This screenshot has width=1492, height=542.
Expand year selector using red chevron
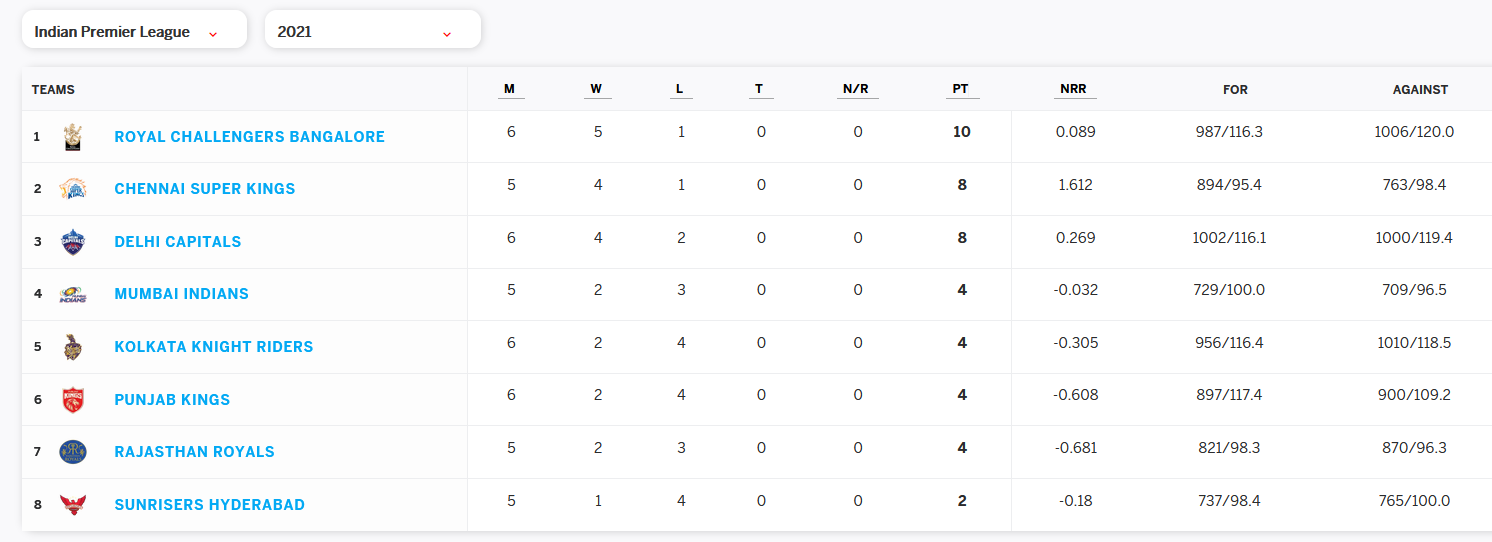[x=446, y=34]
